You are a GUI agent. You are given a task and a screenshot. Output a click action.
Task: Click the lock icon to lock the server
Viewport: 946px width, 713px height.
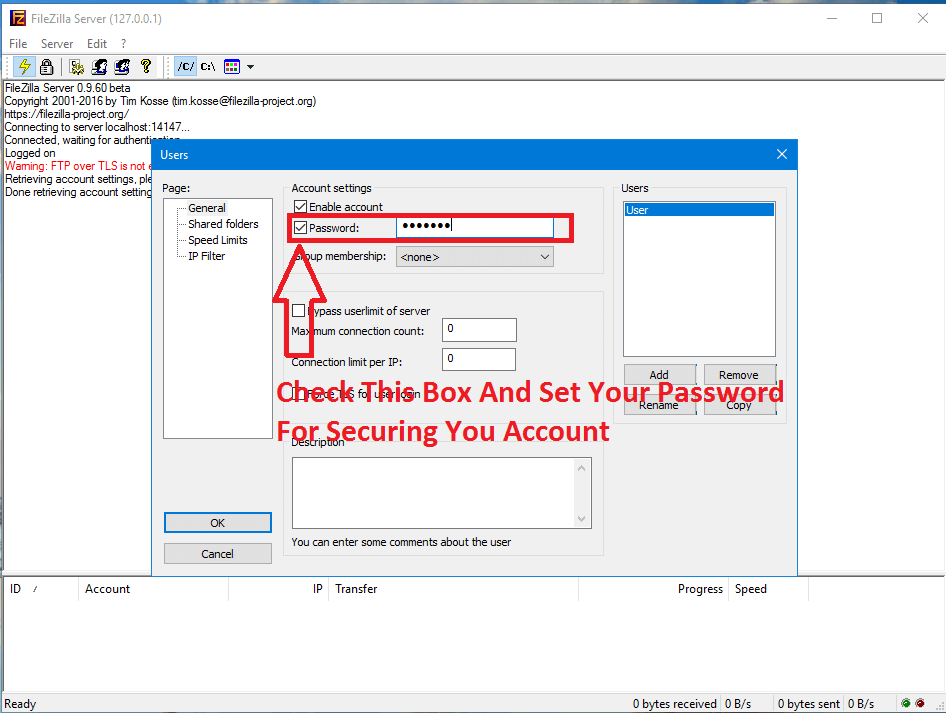click(x=46, y=66)
